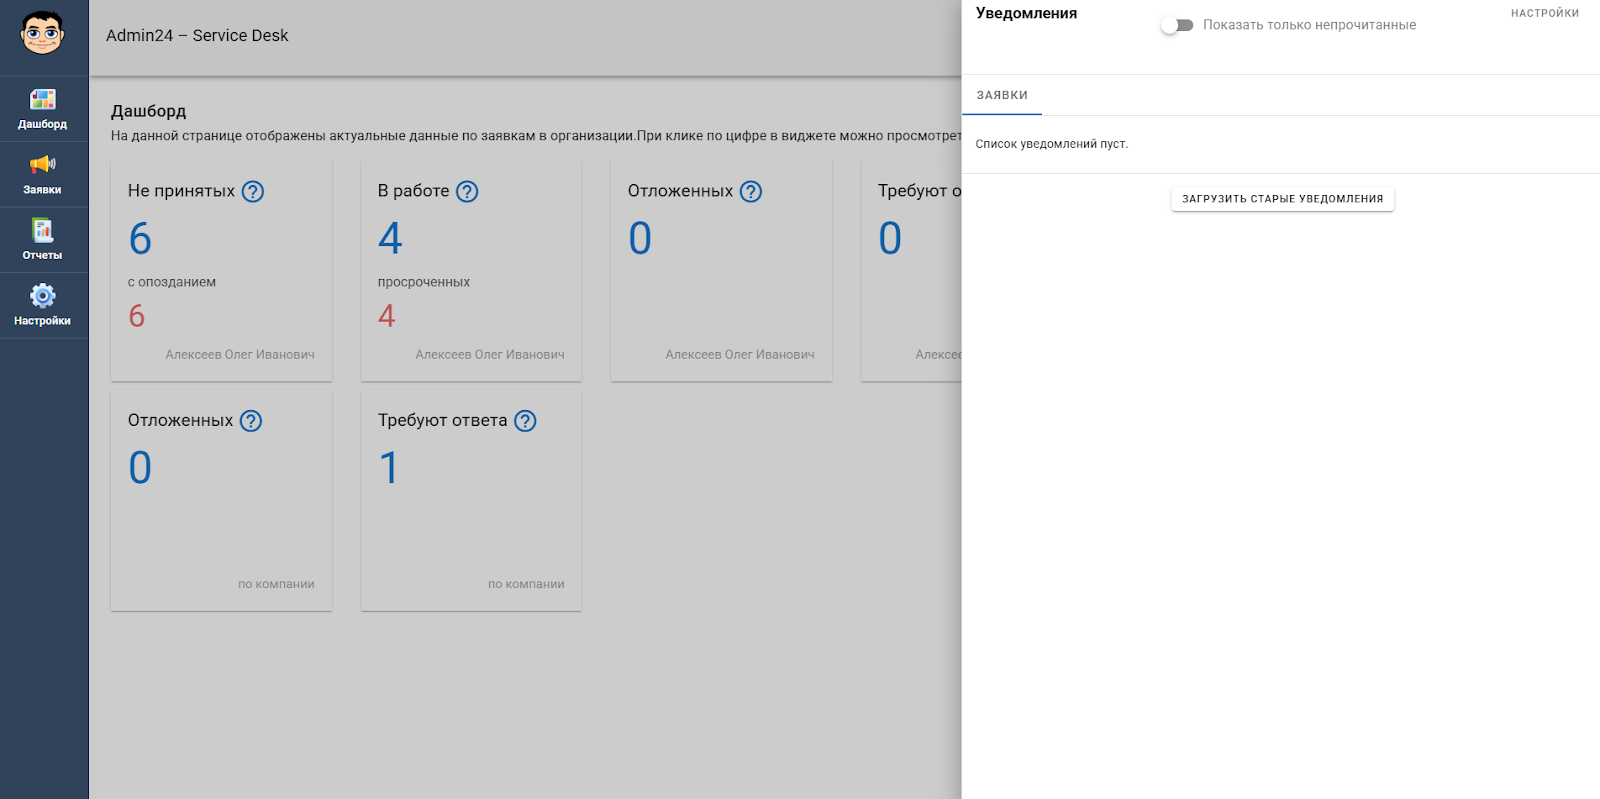Click 'Алексеев Олег Иванович' in В работе card

pyautogui.click(x=490, y=354)
